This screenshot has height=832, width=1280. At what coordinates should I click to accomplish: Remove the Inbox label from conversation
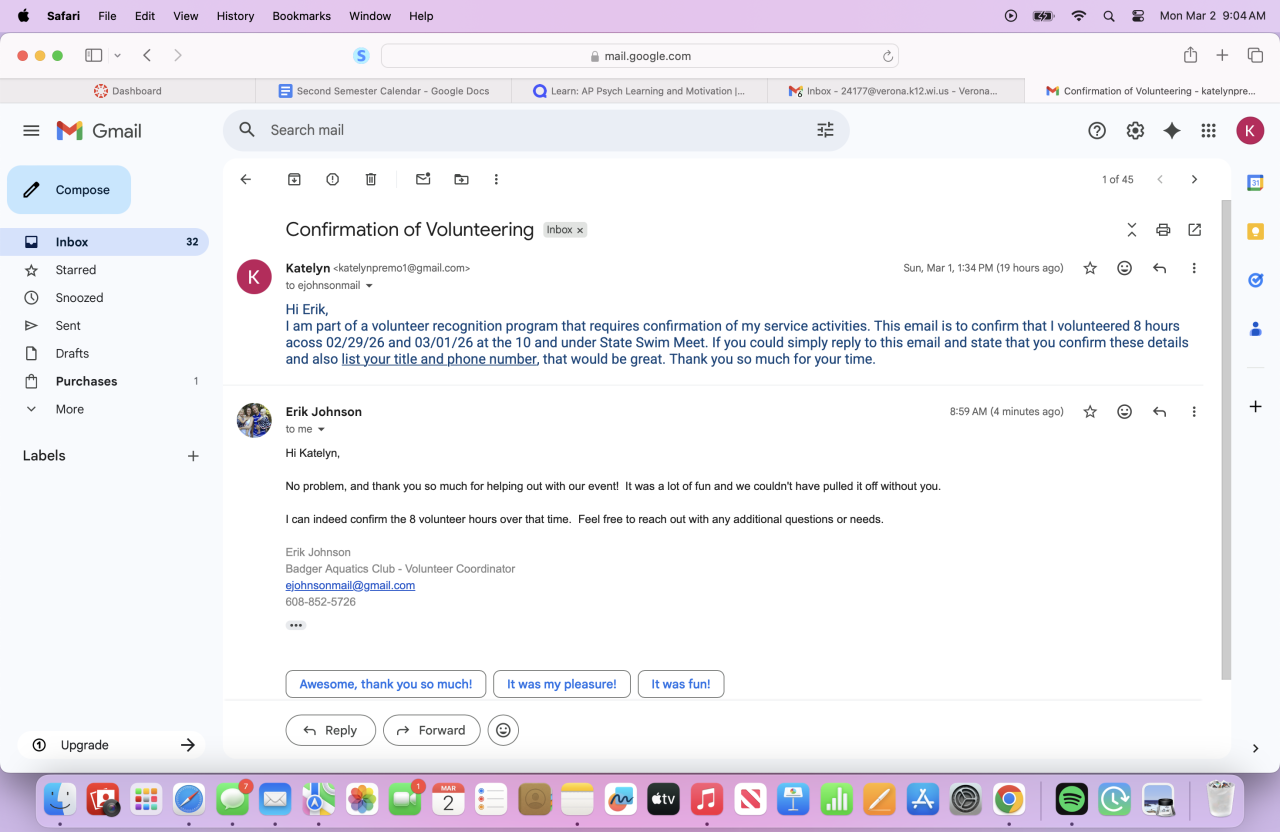580,230
